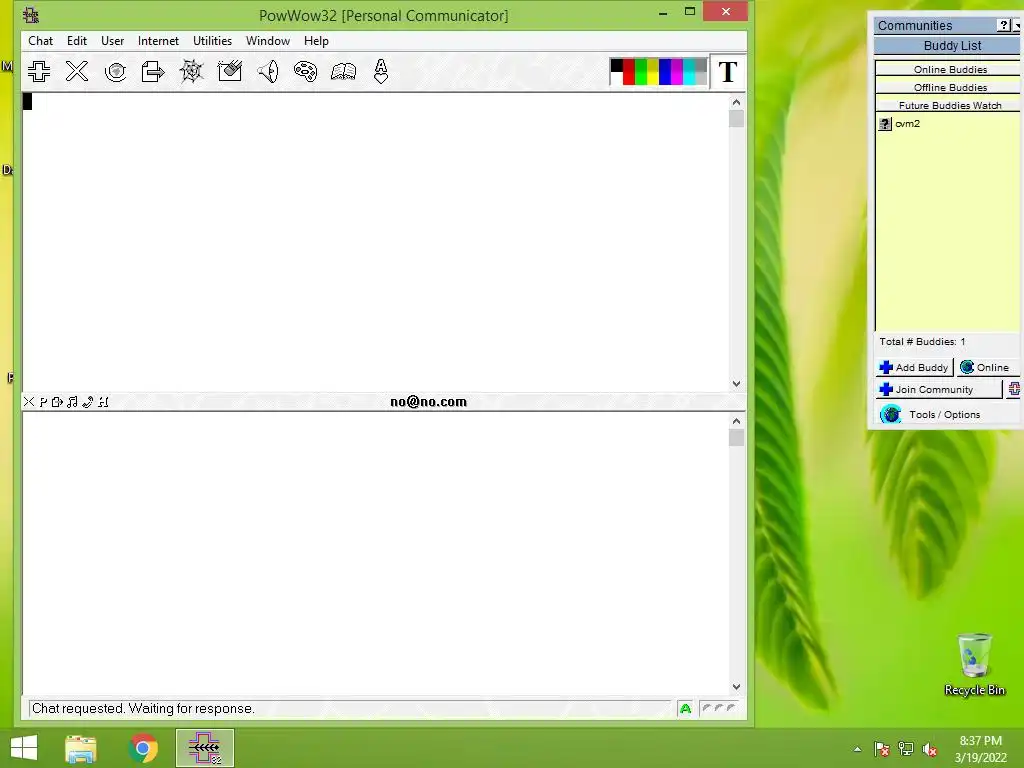Viewport: 1024px width, 768px height.
Task: Open the whiteboard eraser toolbar icon
Action: click(229, 71)
